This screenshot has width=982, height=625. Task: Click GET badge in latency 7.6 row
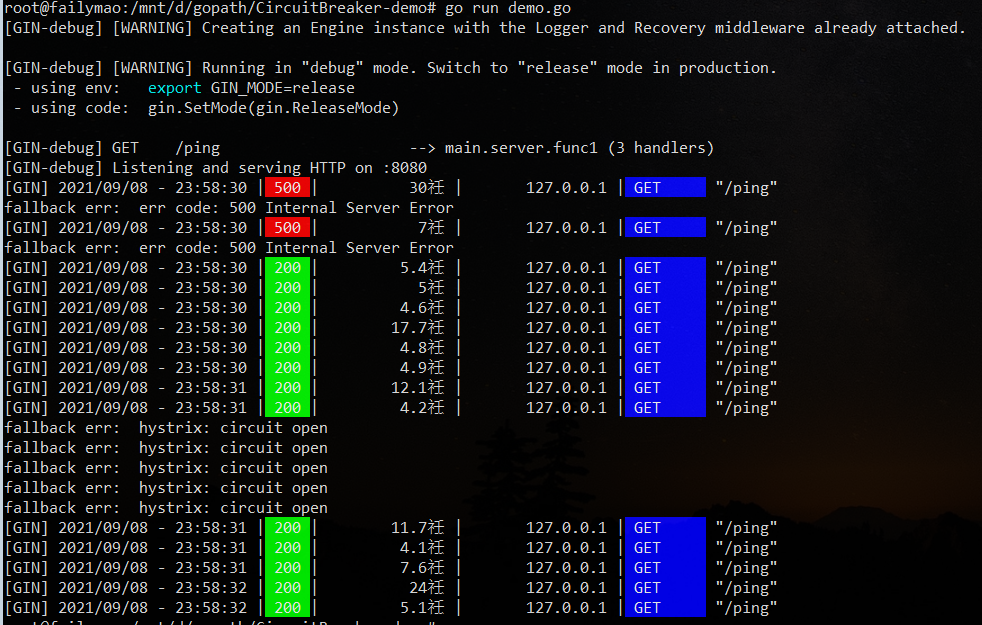[x=665, y=568]
